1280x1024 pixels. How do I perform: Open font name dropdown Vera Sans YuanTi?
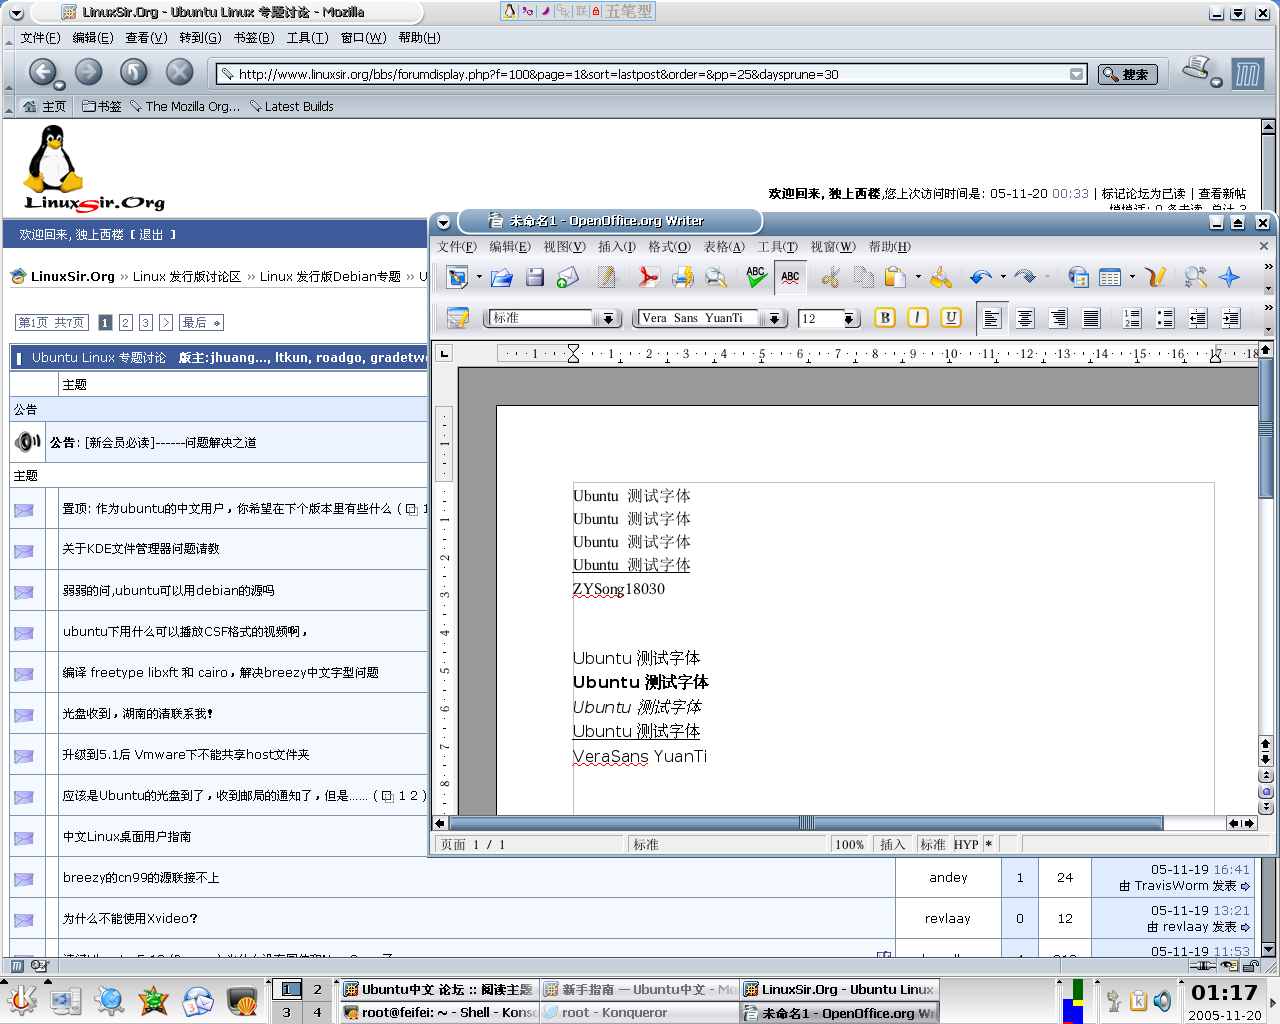pyautogui.click(x=773, y=318)
